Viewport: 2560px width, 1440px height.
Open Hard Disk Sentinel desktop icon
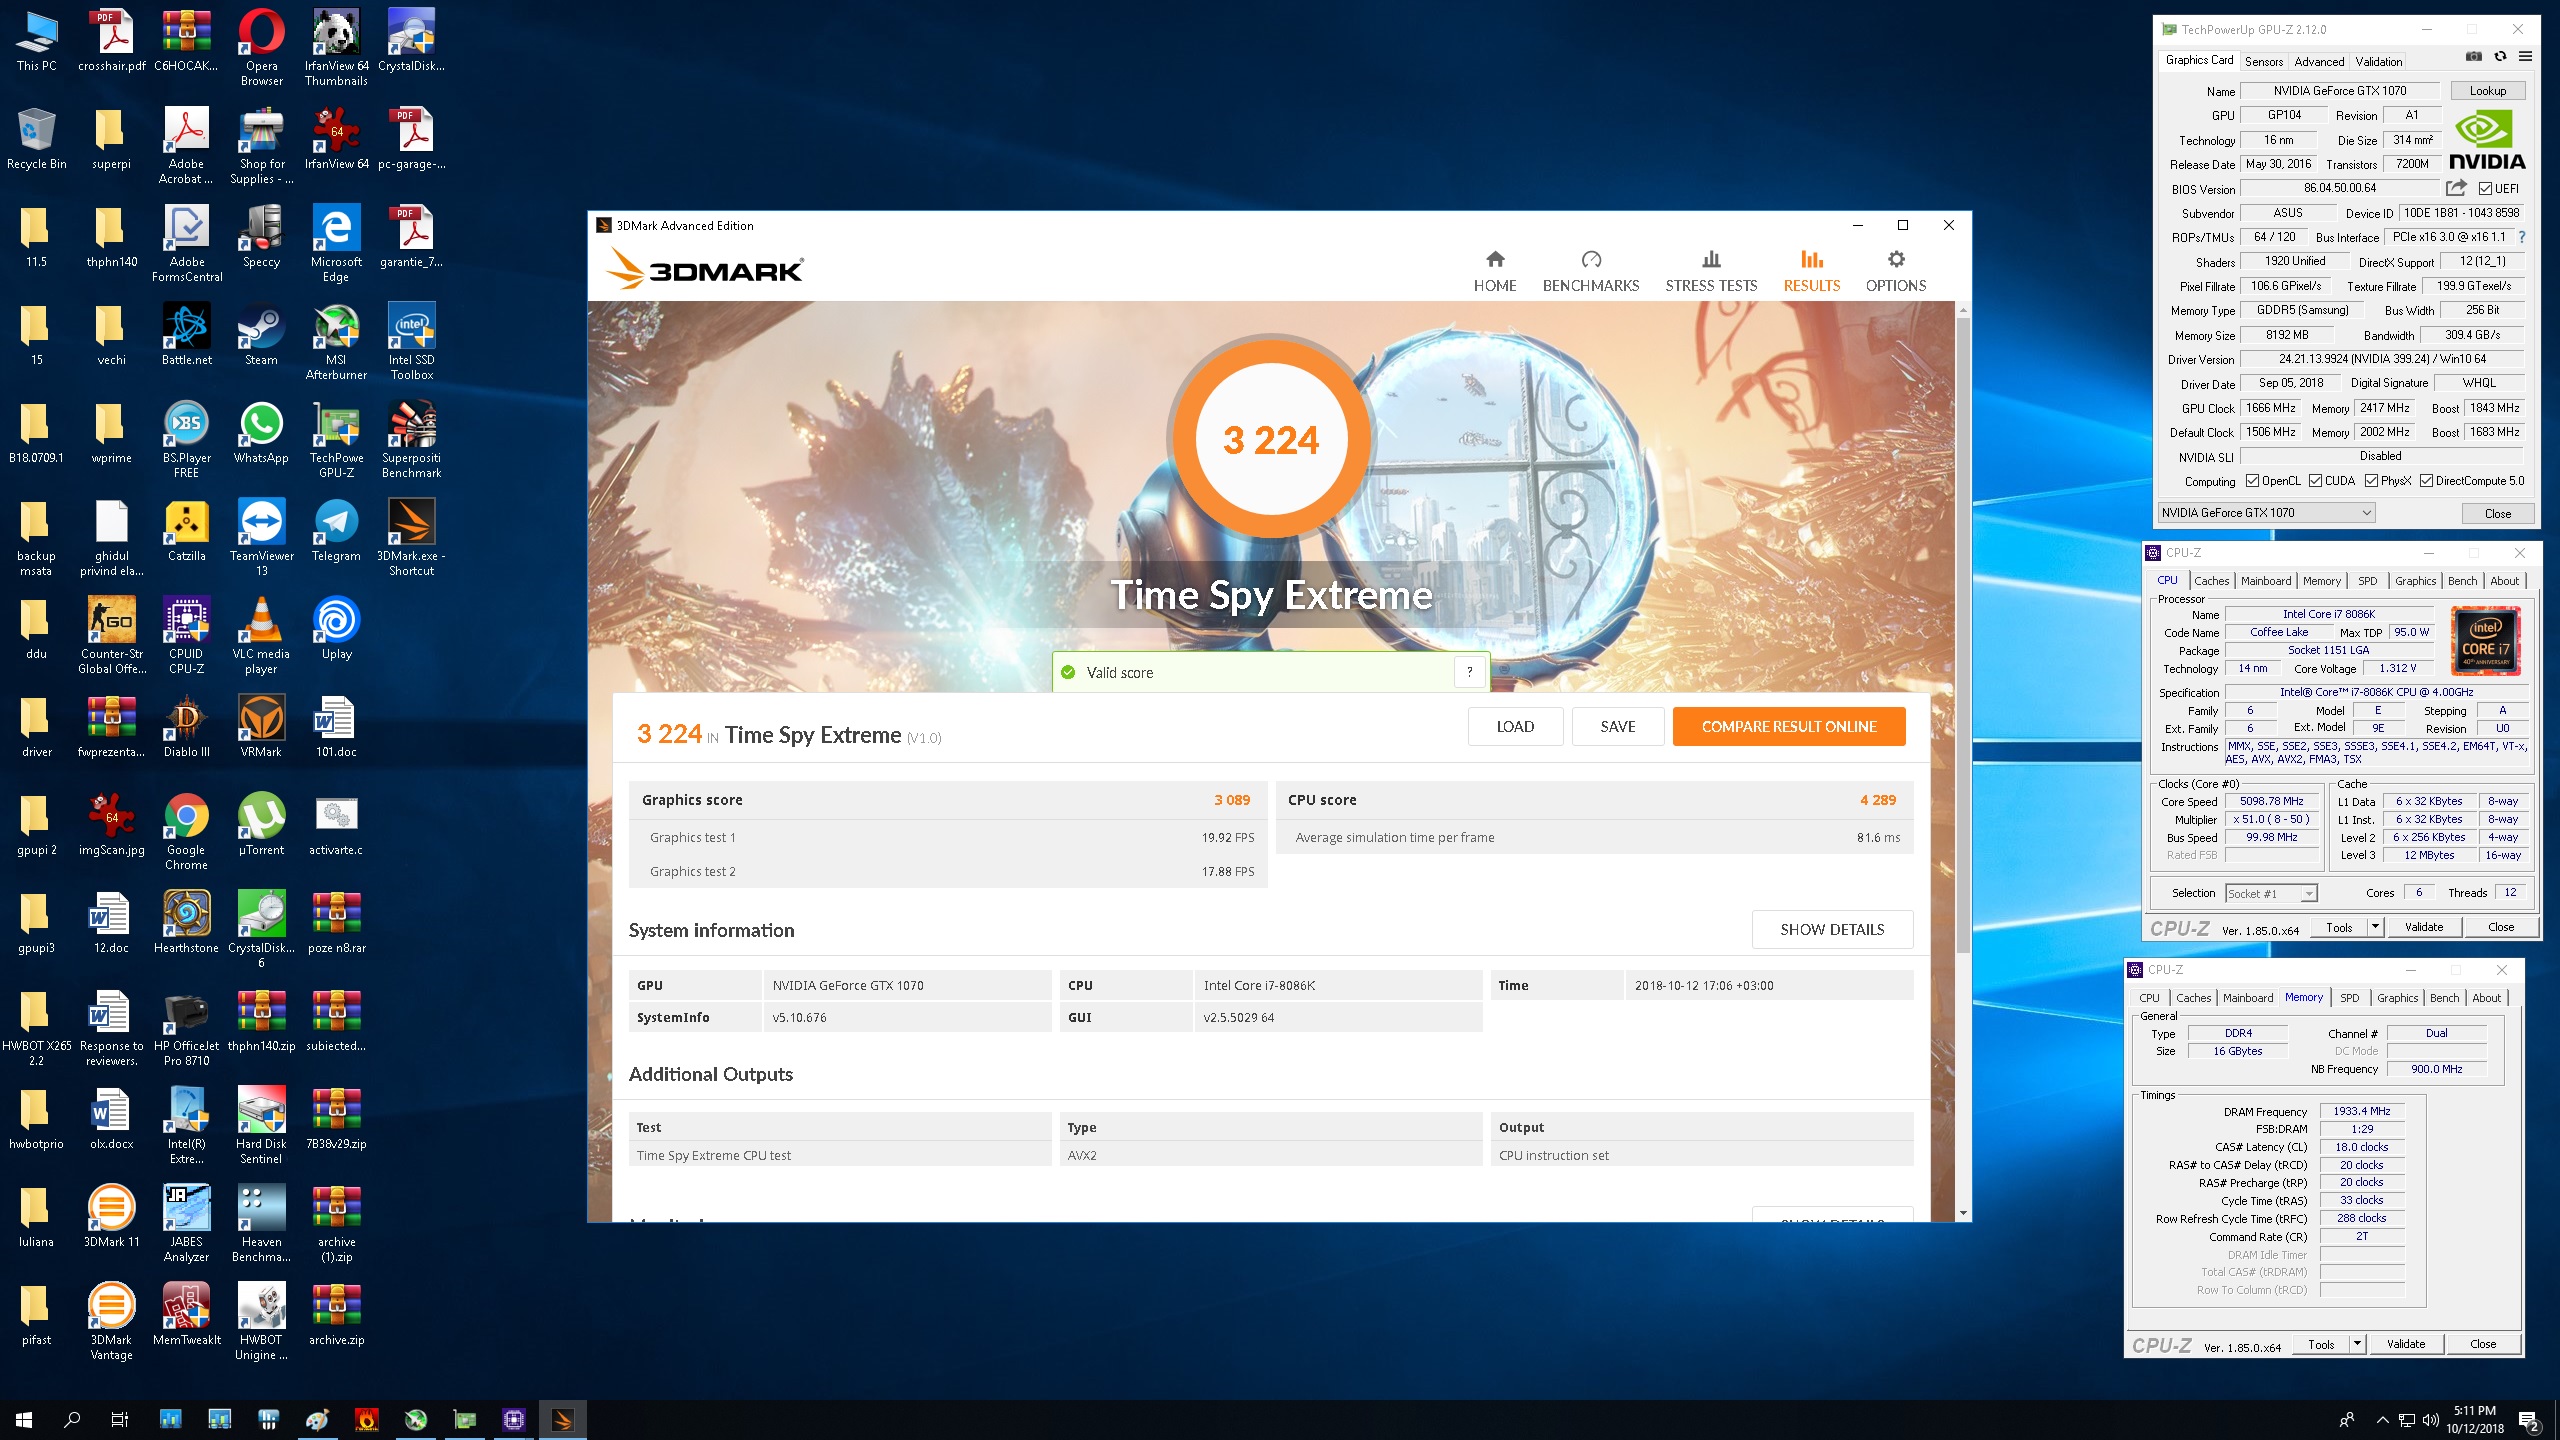(x=261, y=1126)
